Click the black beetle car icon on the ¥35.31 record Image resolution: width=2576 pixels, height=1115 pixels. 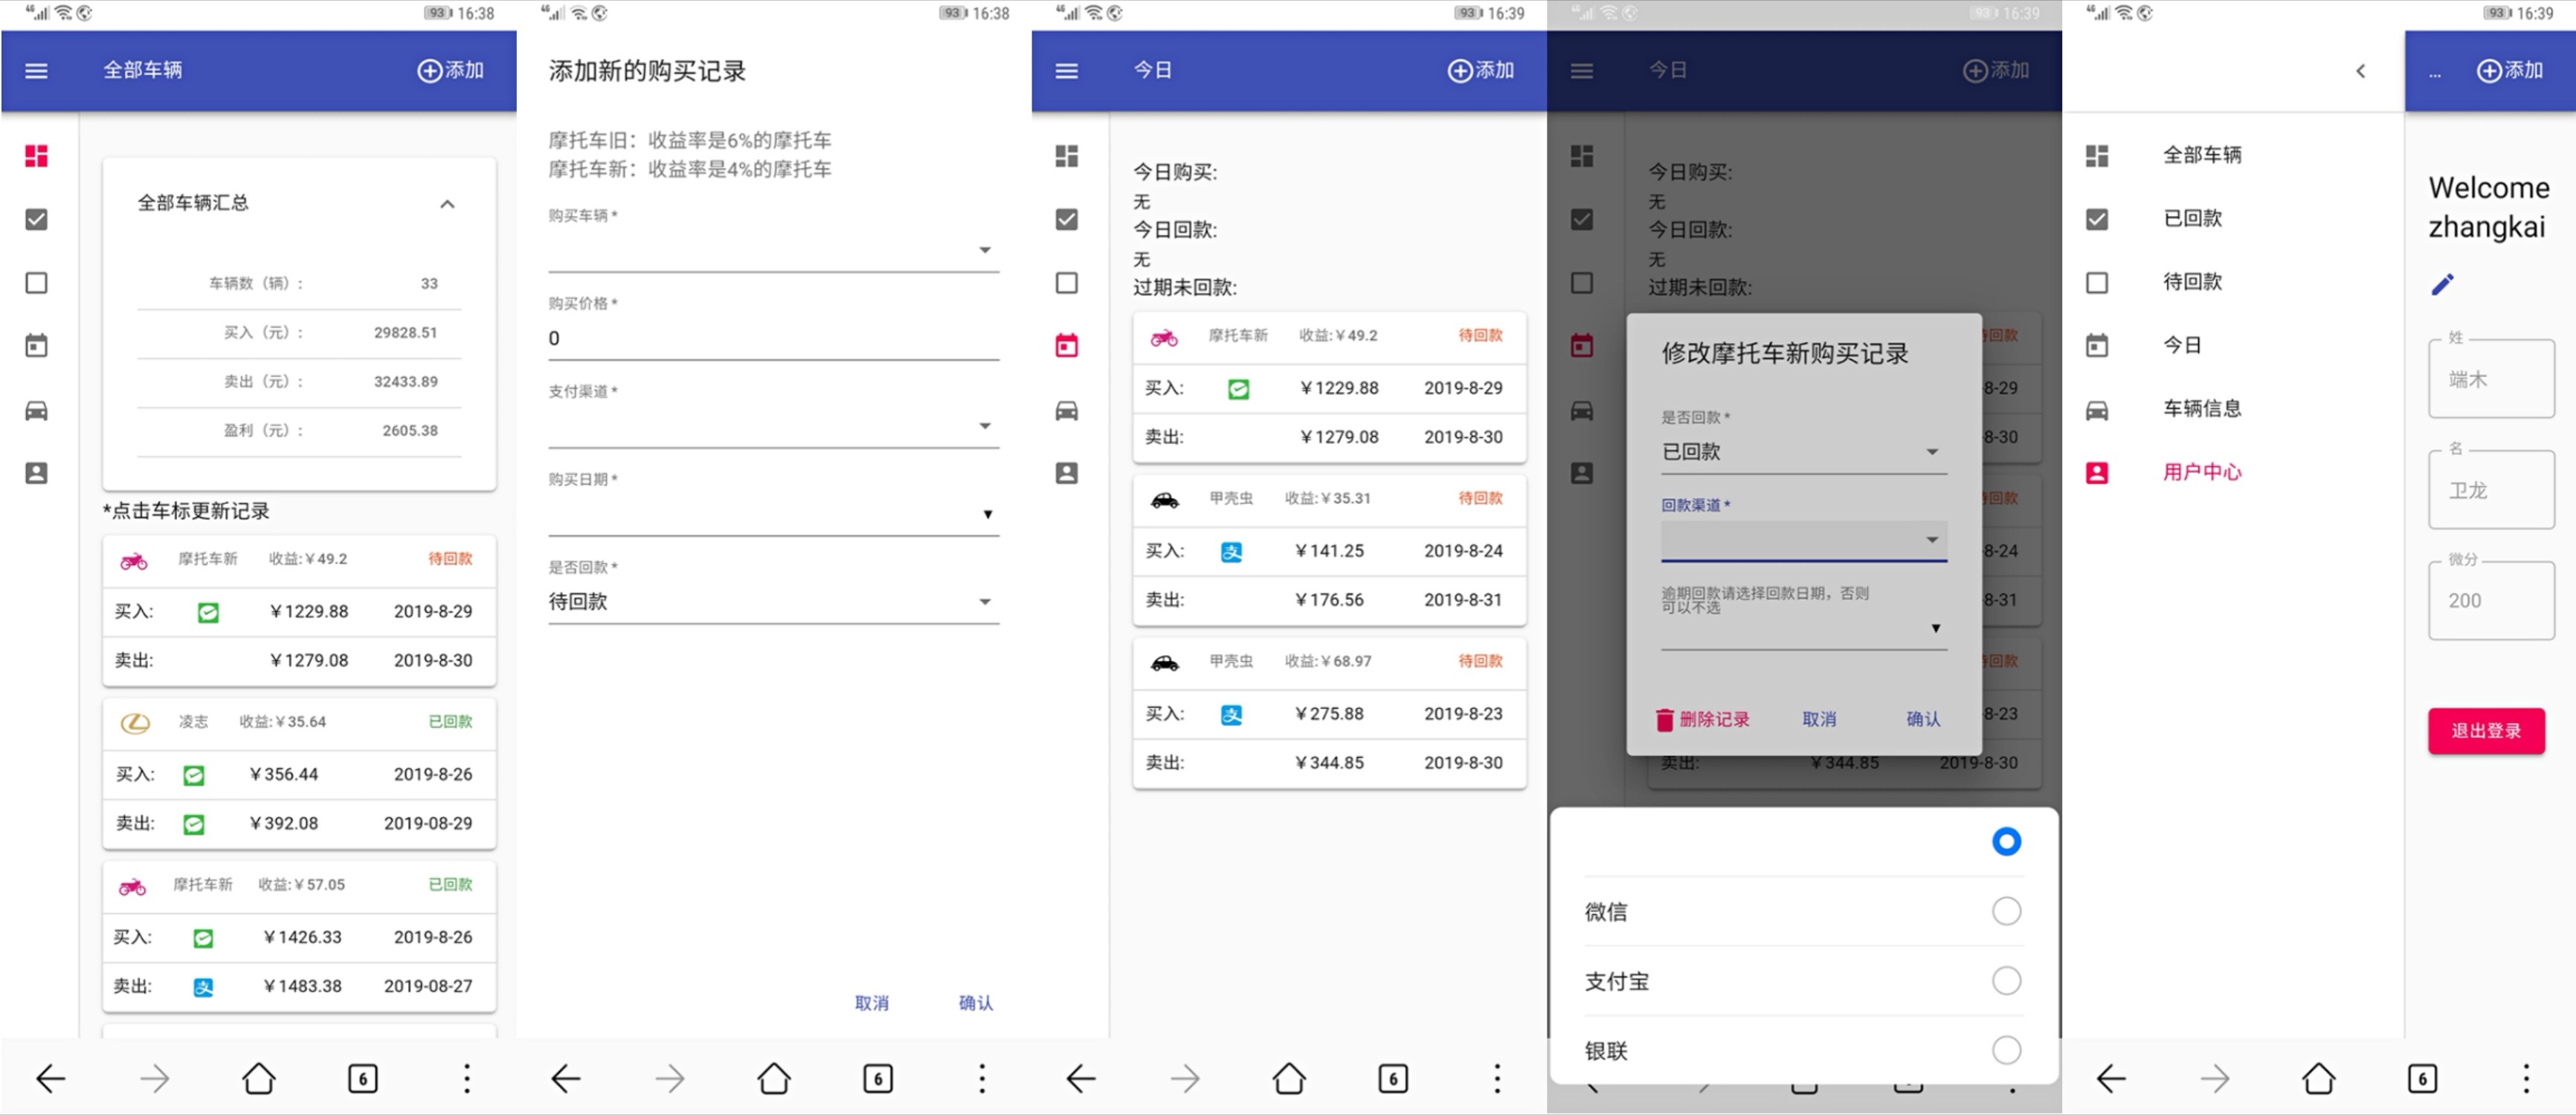(1165, 500)
